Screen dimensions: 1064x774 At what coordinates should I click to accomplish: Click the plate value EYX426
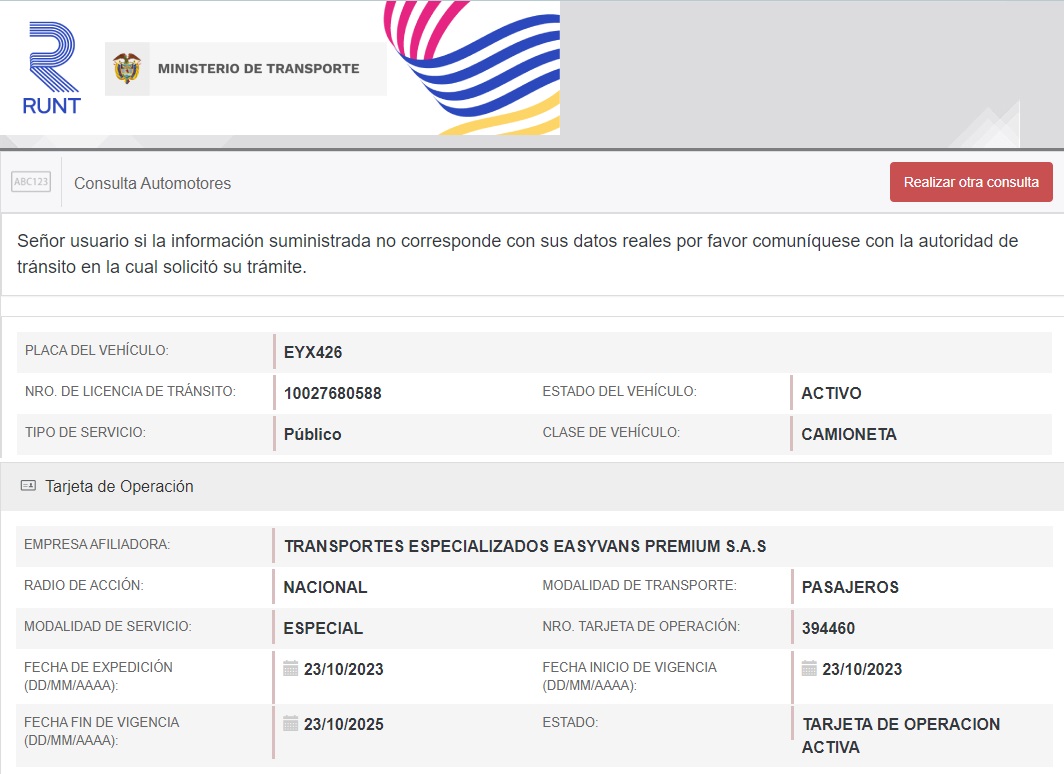[313, 352]
